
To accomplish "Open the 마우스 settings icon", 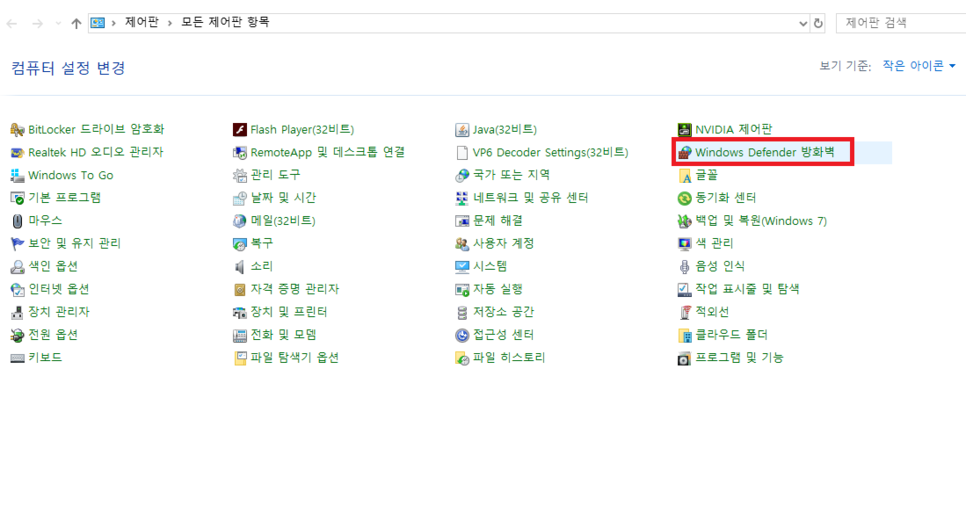I will [x=17, y=221].
